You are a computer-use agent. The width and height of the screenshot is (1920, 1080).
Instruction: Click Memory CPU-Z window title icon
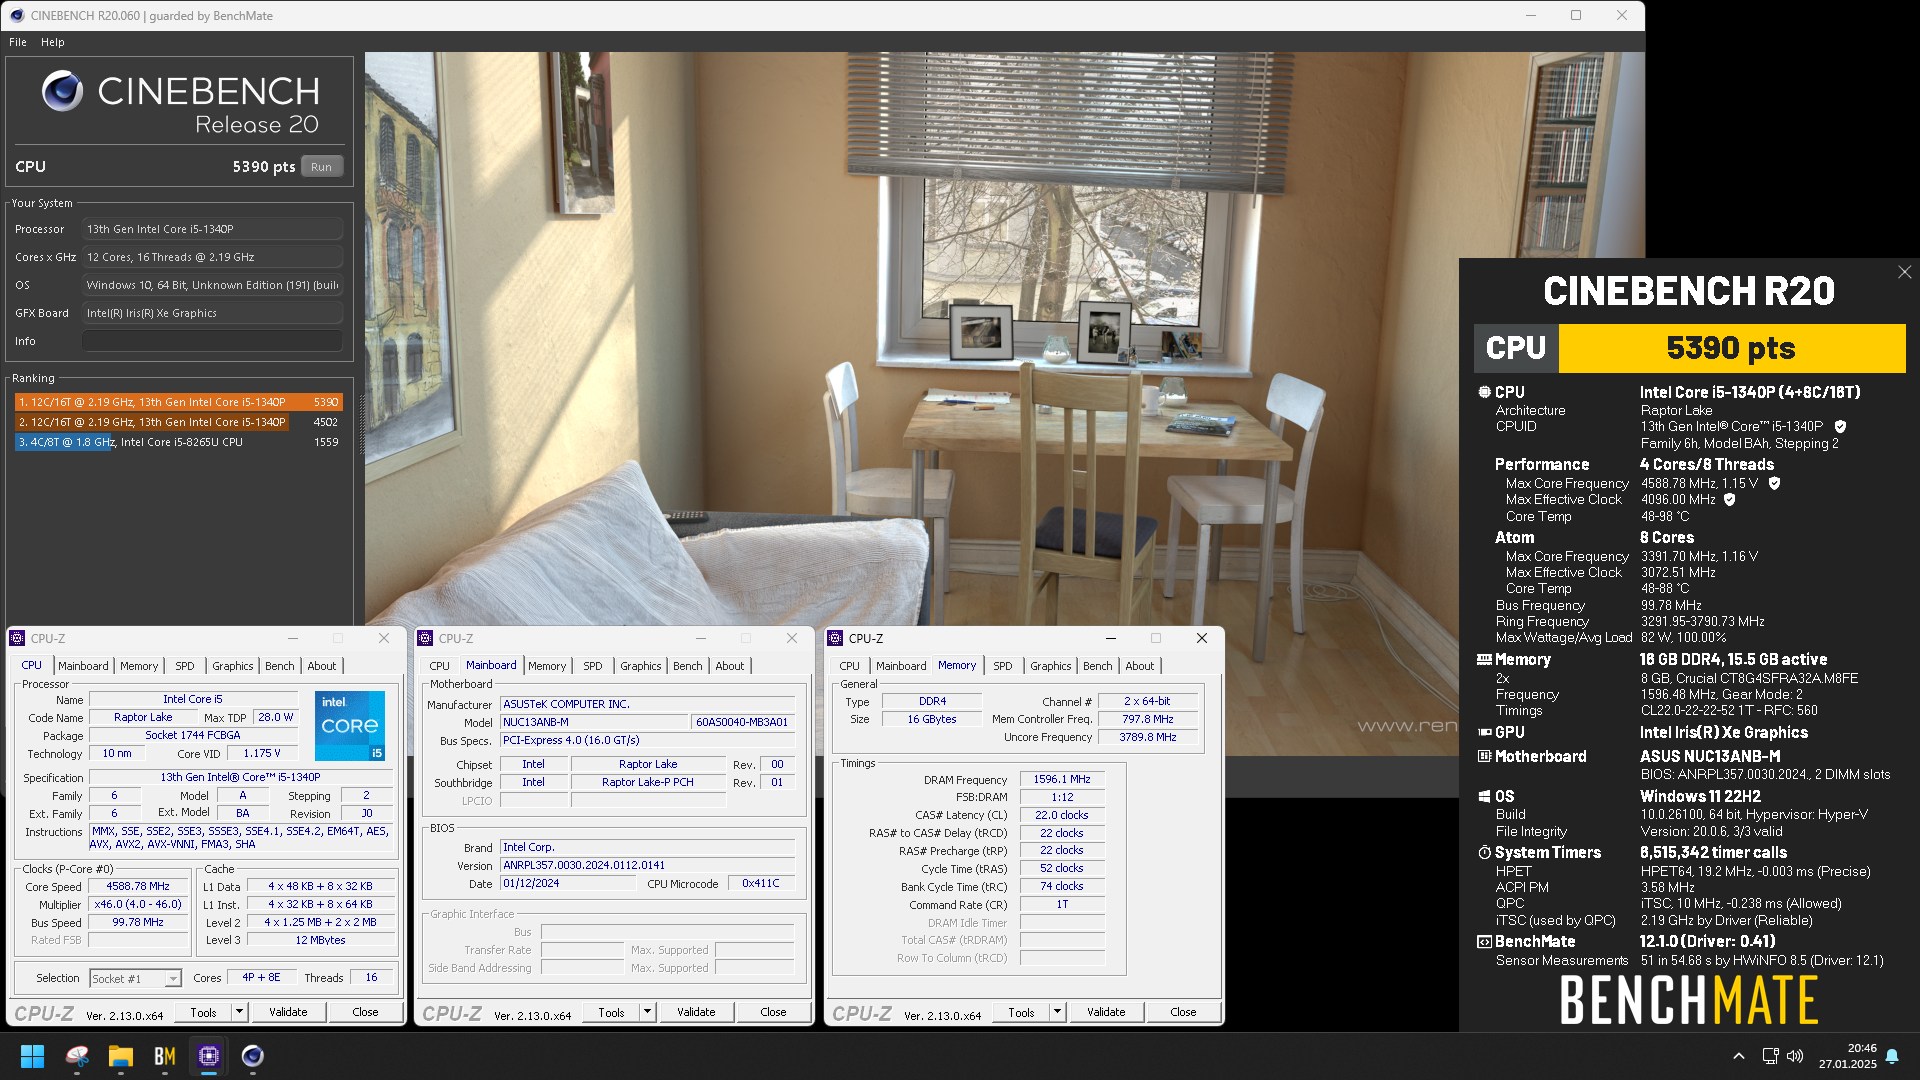tap(835, 638)
